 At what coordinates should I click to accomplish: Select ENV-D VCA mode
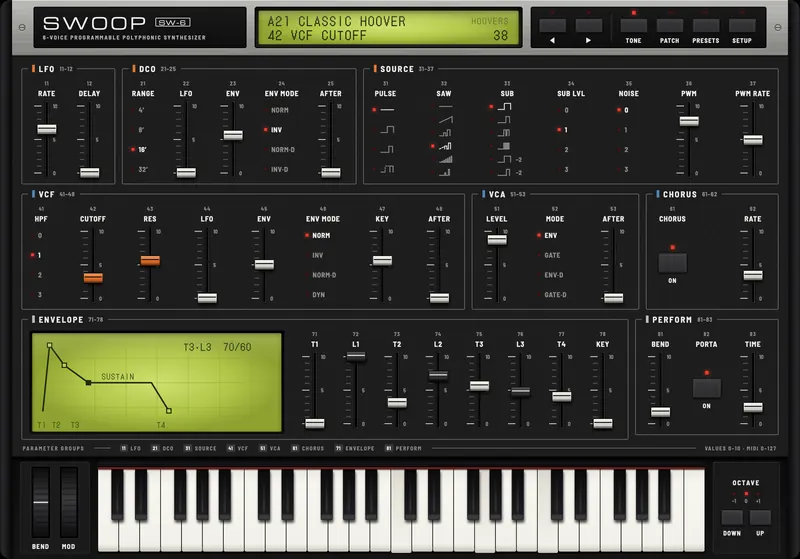tap(554, 275)
